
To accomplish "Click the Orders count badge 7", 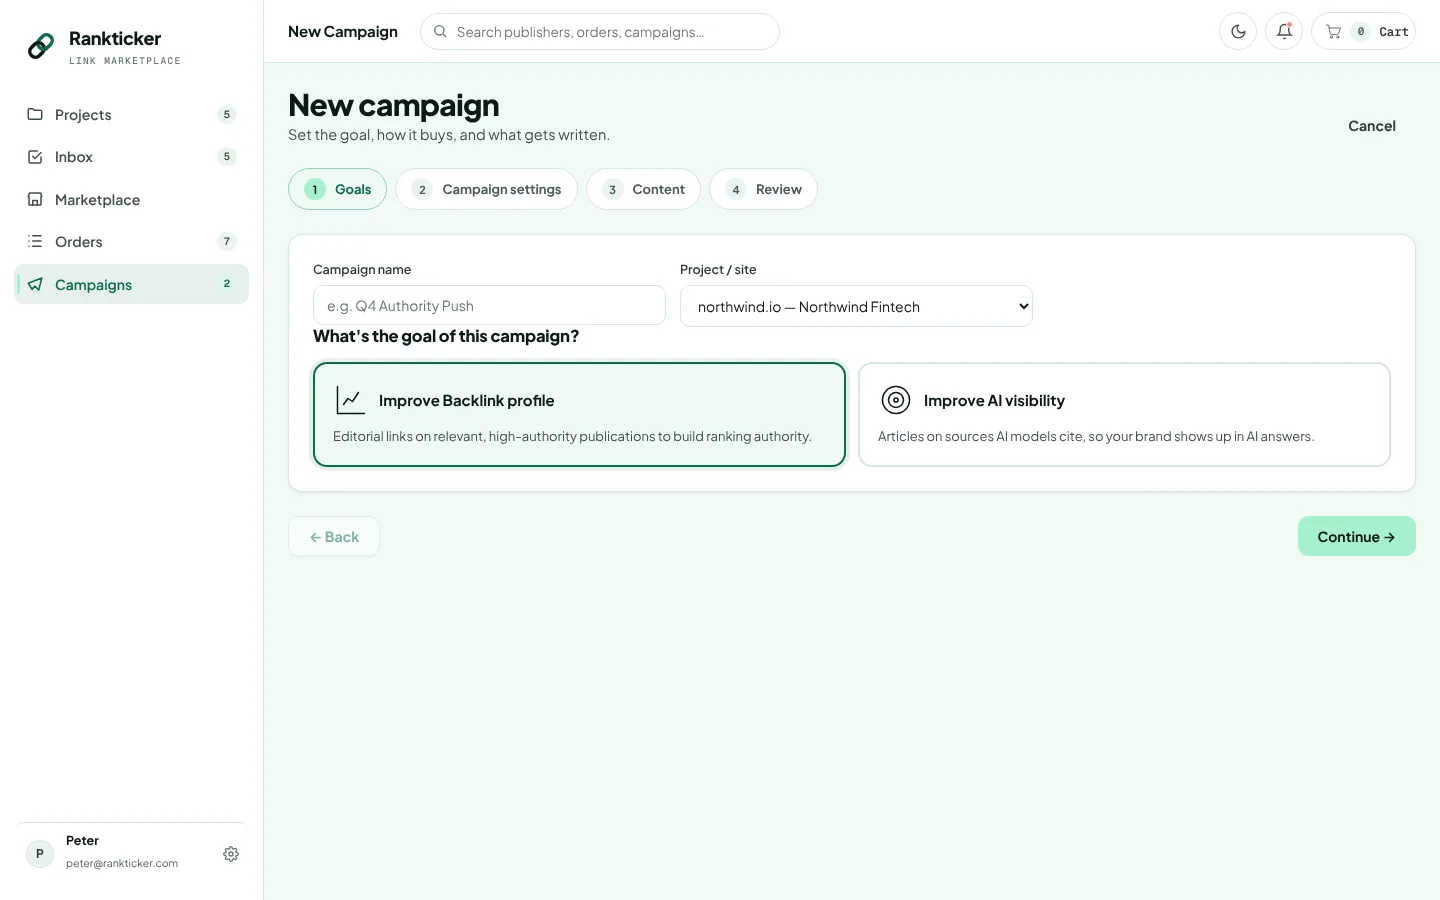I will [x=227, y=241].
